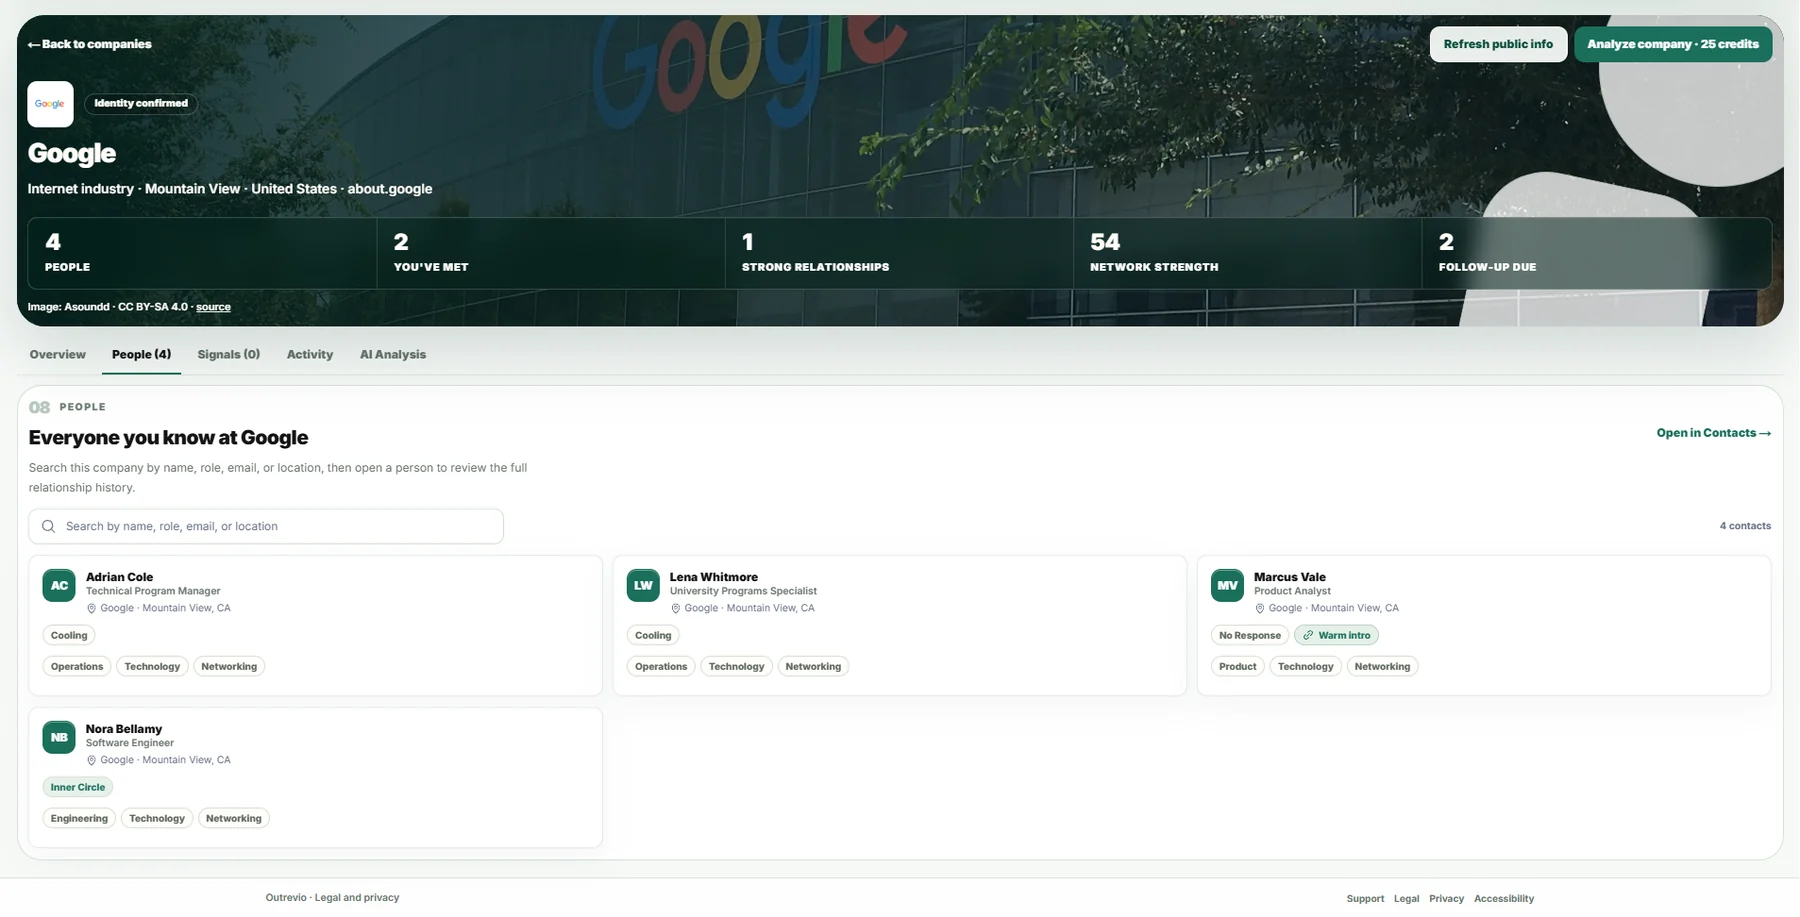Screen dimensions: 1800x917
Task: Focus the search by name field
Action: (266, 526)
